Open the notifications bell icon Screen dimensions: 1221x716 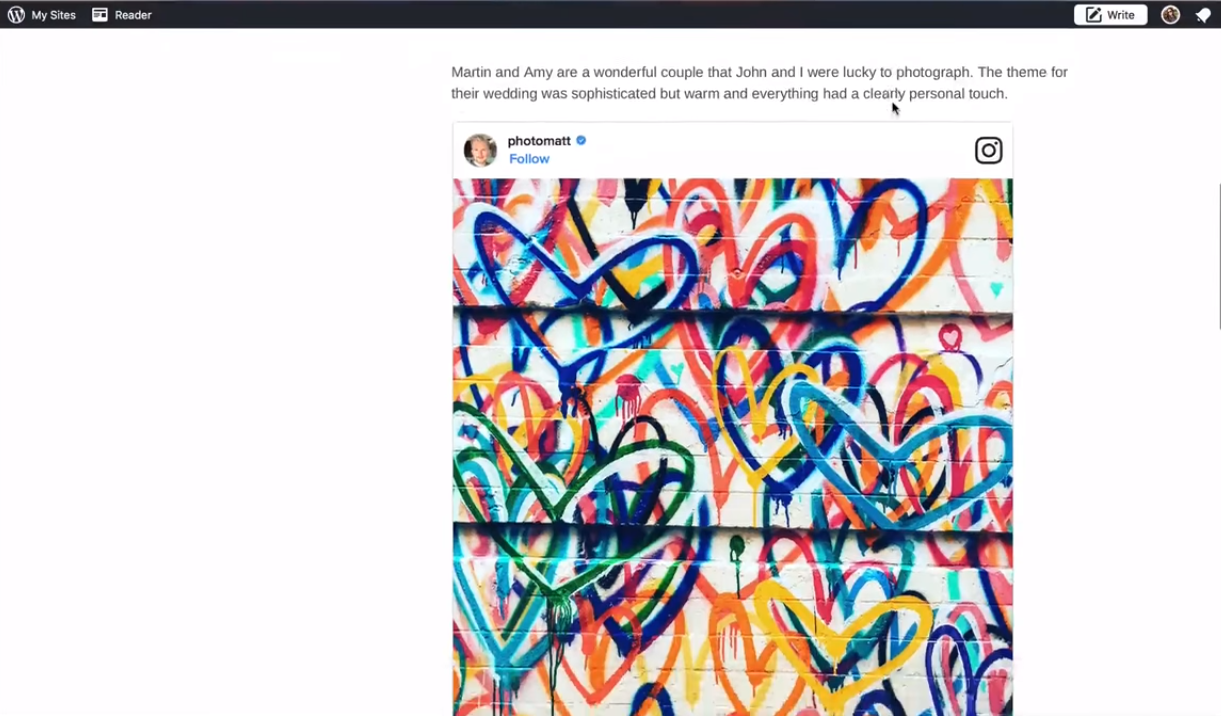click(x=1203, y=15)
